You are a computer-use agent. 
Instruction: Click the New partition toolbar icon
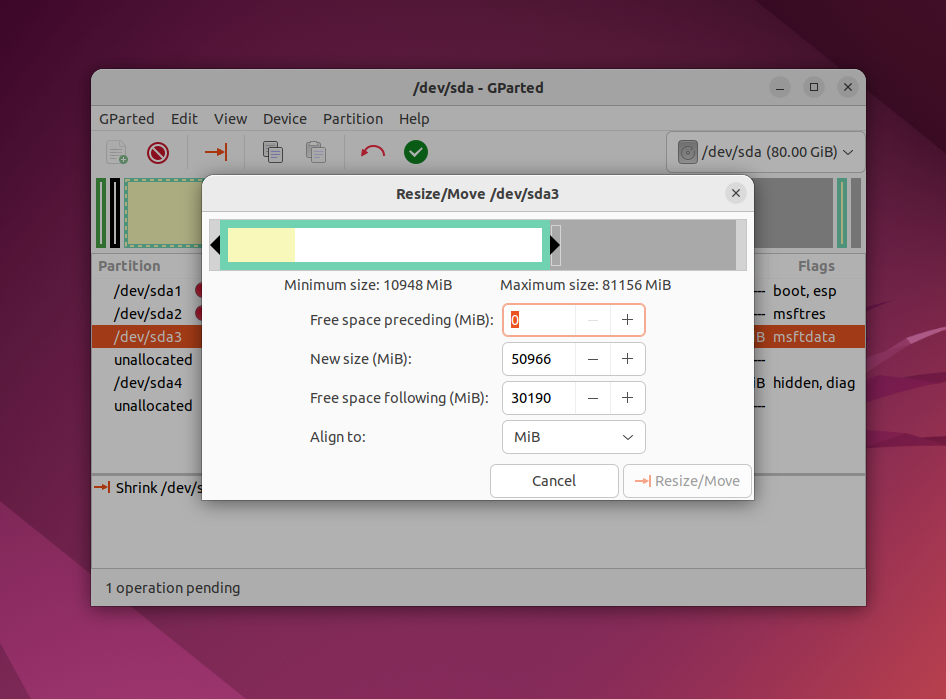point(116,152)
